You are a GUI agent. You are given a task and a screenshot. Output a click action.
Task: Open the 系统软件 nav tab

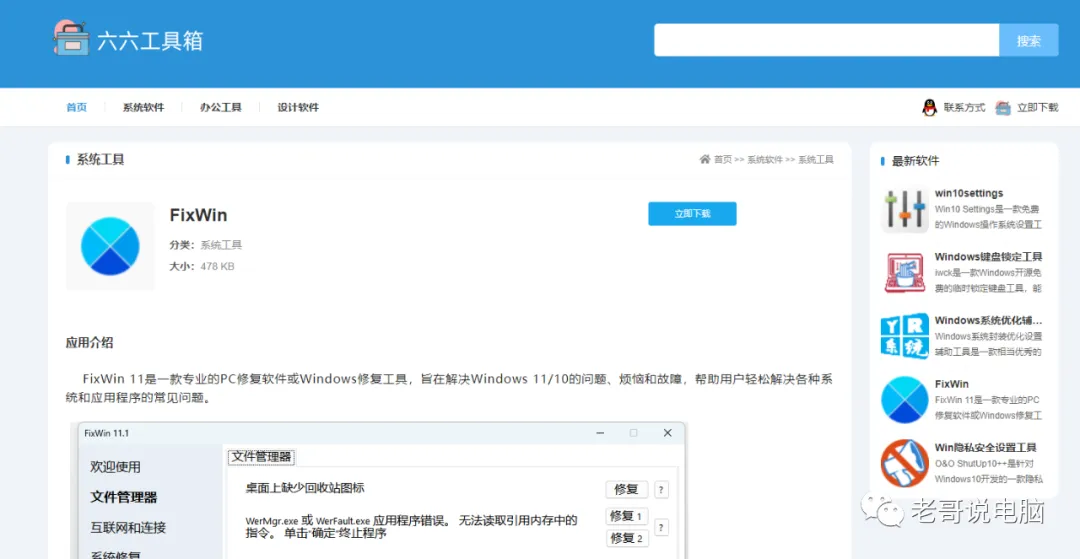click(143, 107)
